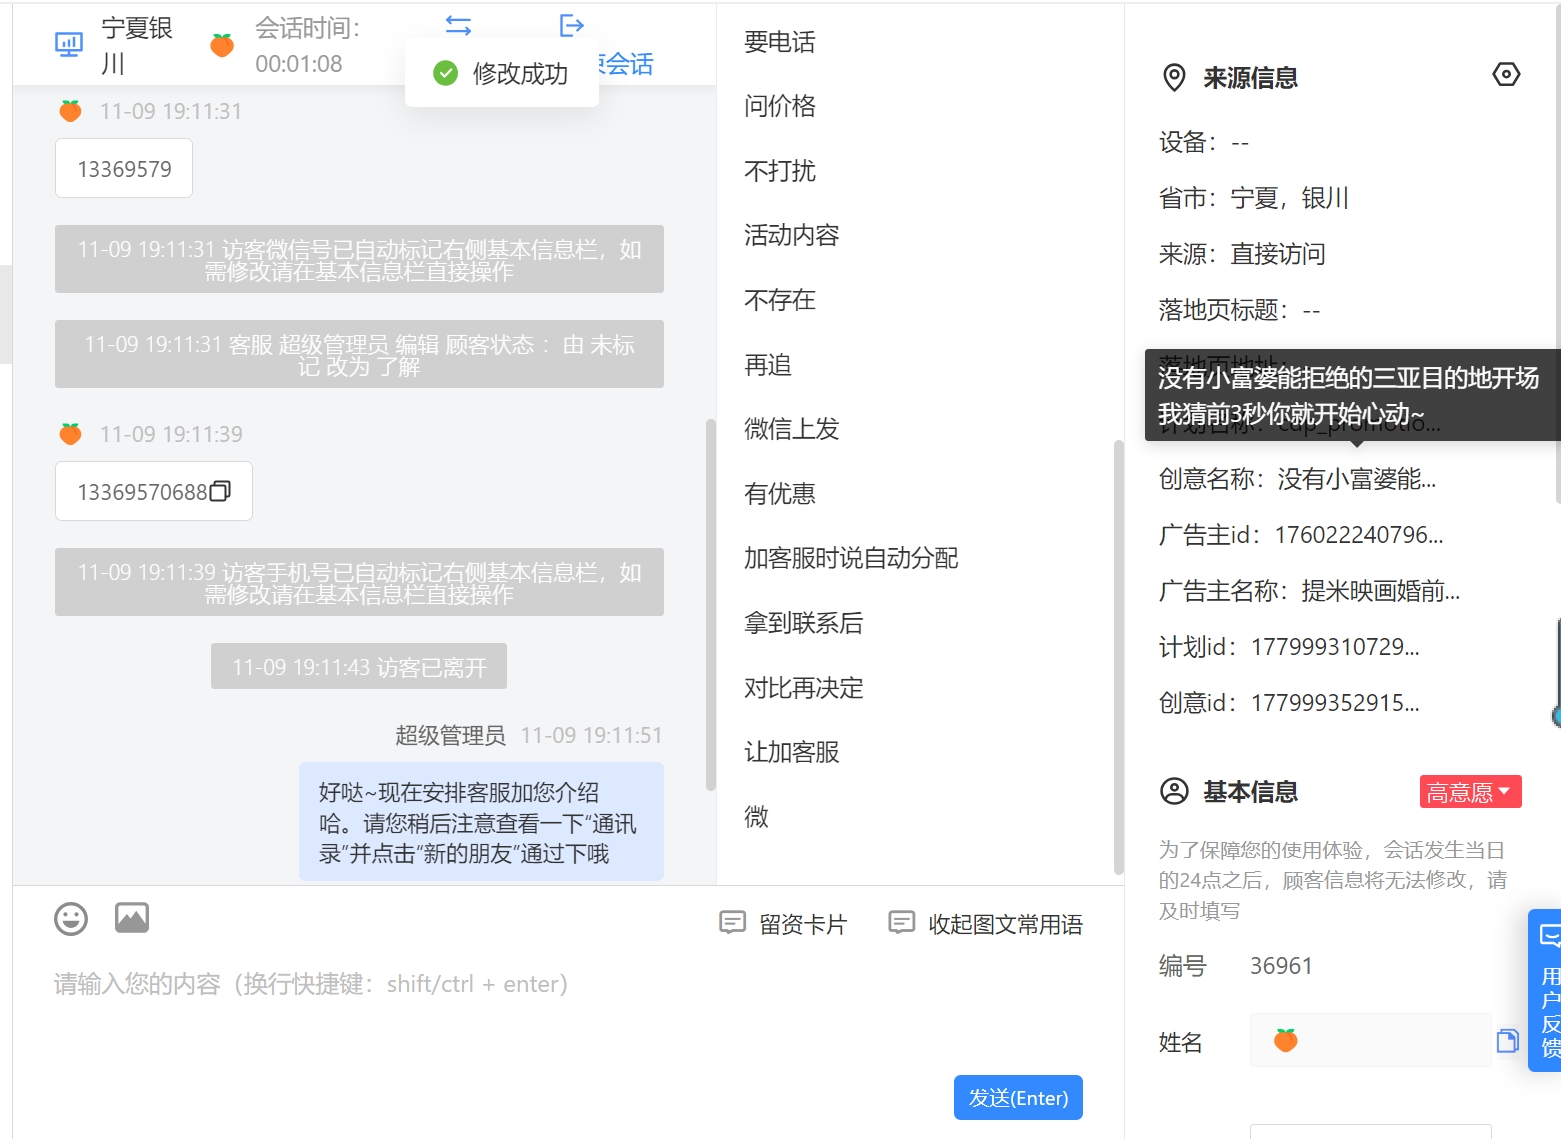Click the 留资卡片 card button
The image size is (1561, 1139).
783,924
